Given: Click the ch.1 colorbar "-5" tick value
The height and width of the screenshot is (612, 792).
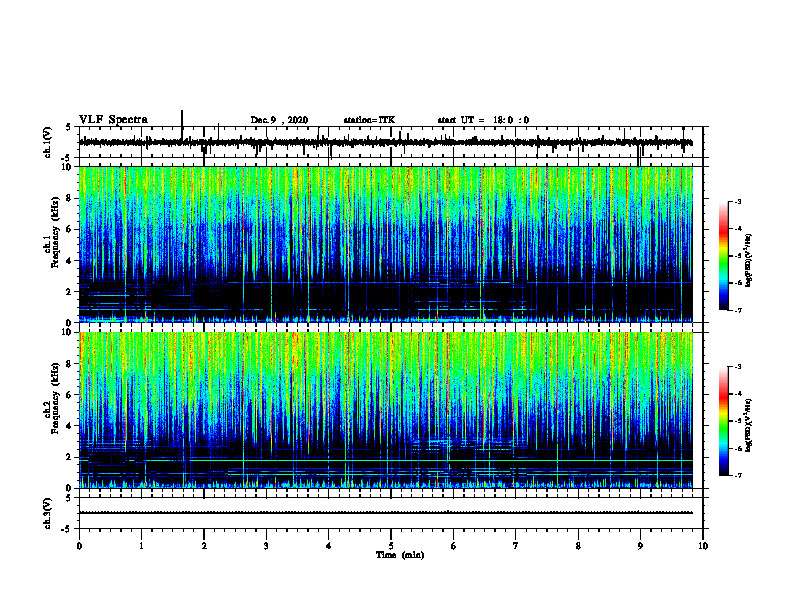Looking at the screenshot, I should click(738, 256).
